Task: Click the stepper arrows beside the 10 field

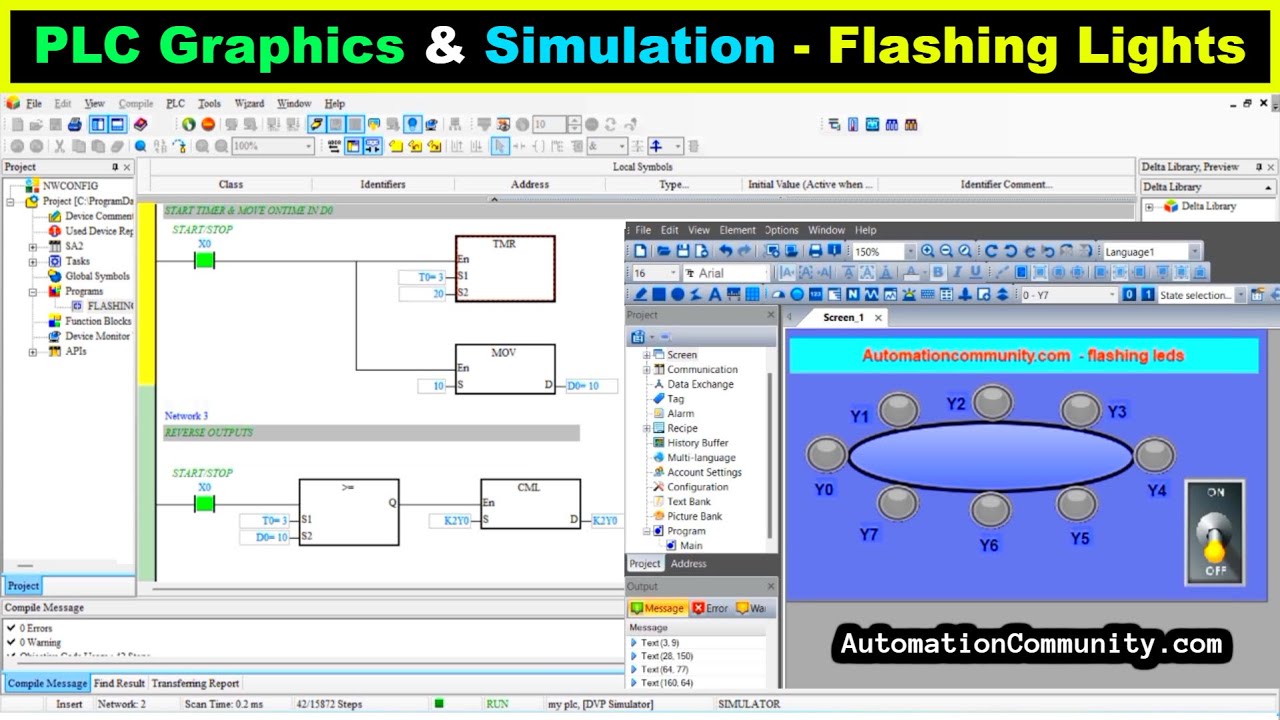Action: click(574, 125)
